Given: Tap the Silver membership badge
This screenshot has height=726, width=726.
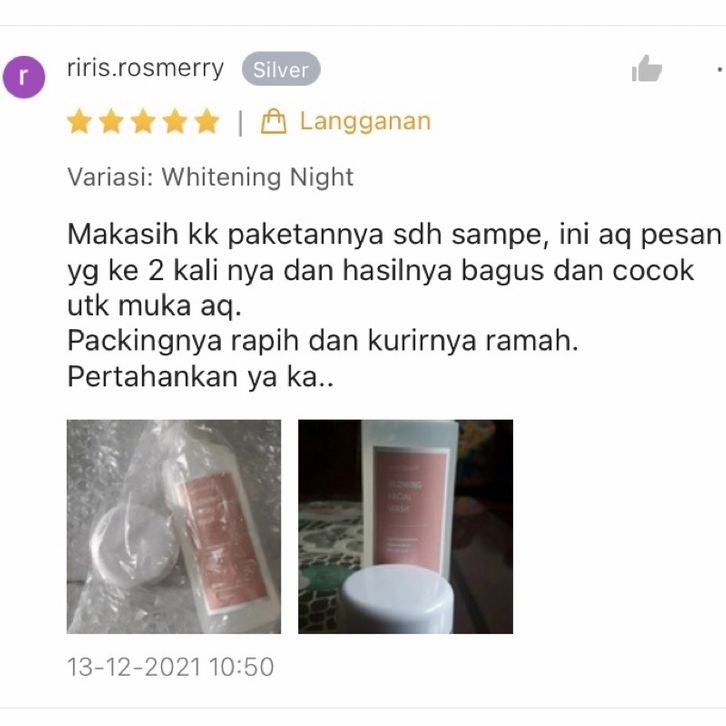Looking at the screenshot, I should [281, 69].
